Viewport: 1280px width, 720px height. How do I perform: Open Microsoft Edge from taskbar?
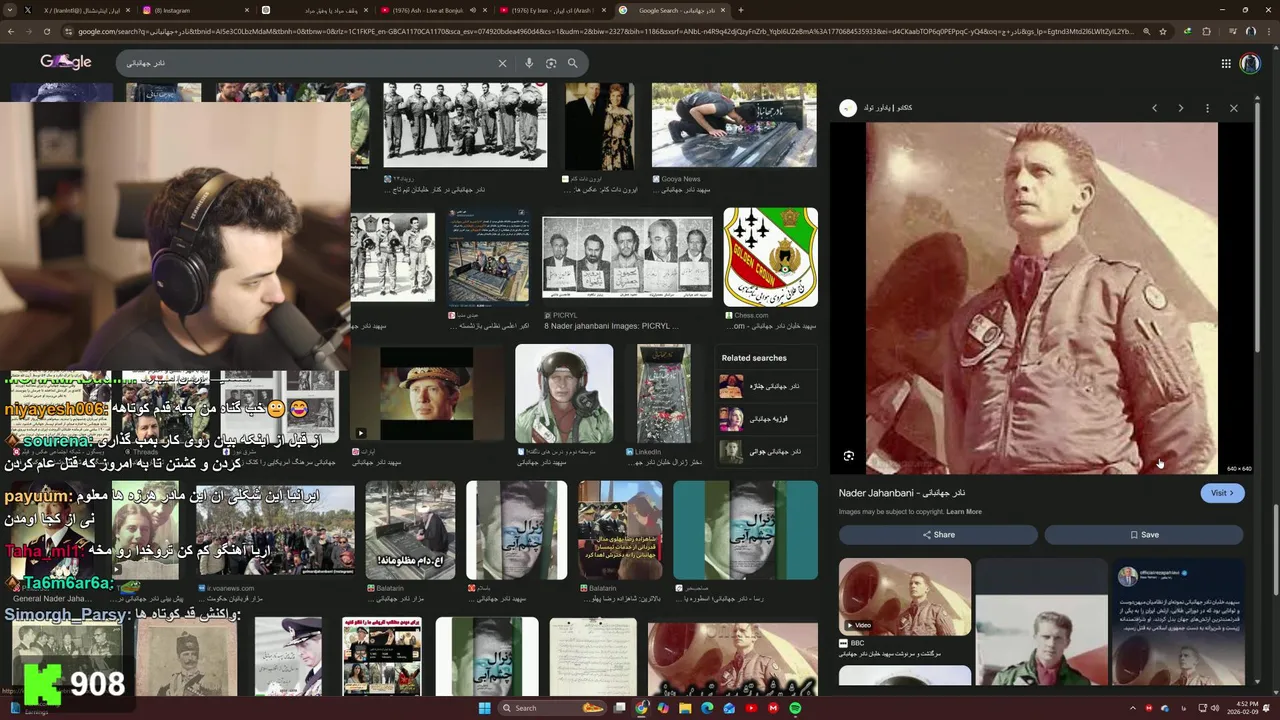(707, 708)
